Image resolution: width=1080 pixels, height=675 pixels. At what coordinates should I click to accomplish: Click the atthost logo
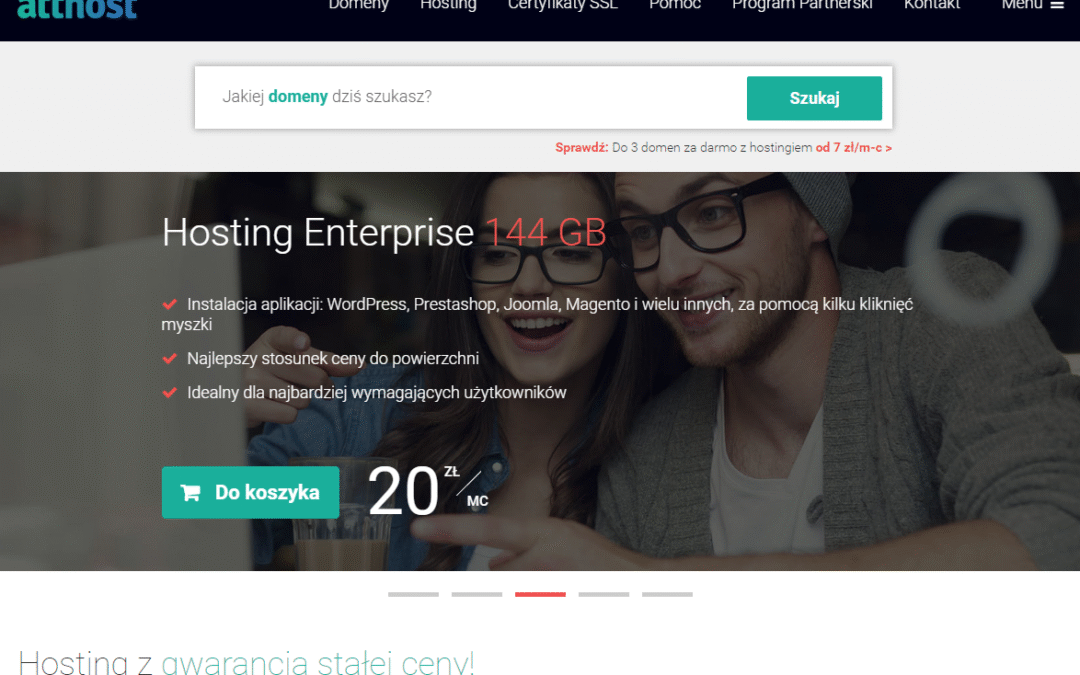(77, 9)
